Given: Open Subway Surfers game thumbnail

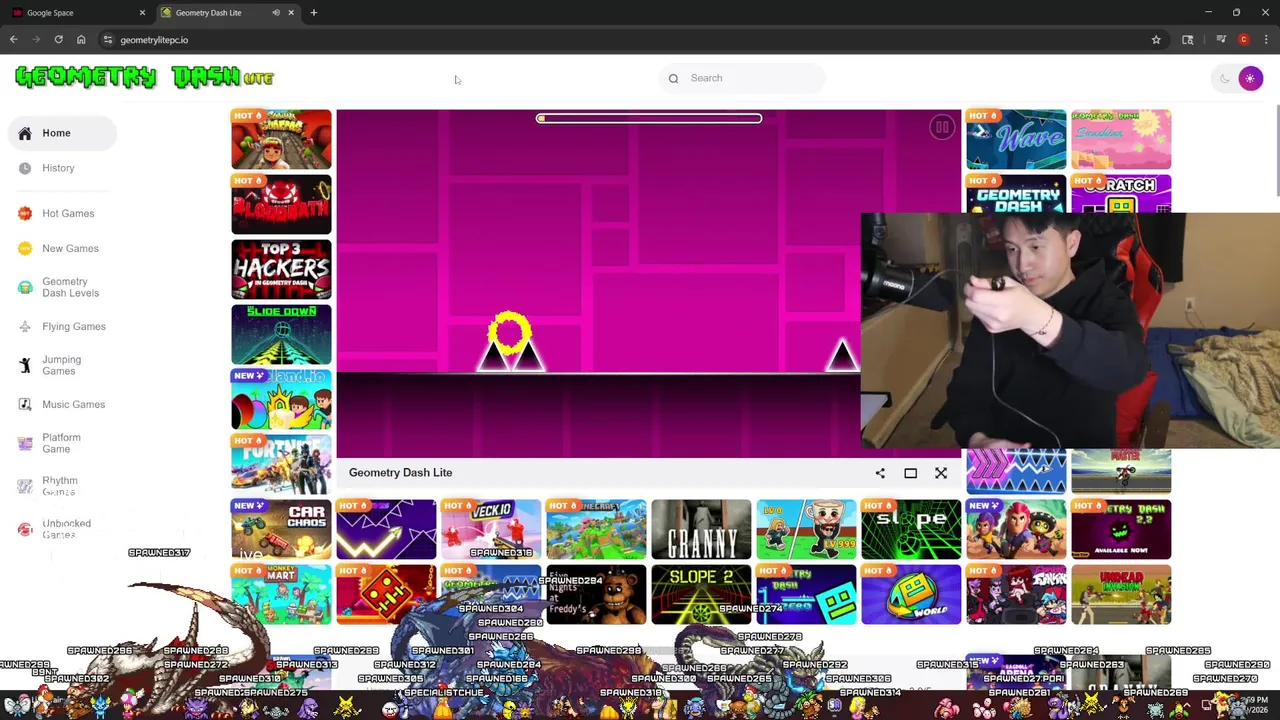Looking at the screenshot, I should pyautogui.click(x=281, y=139).
